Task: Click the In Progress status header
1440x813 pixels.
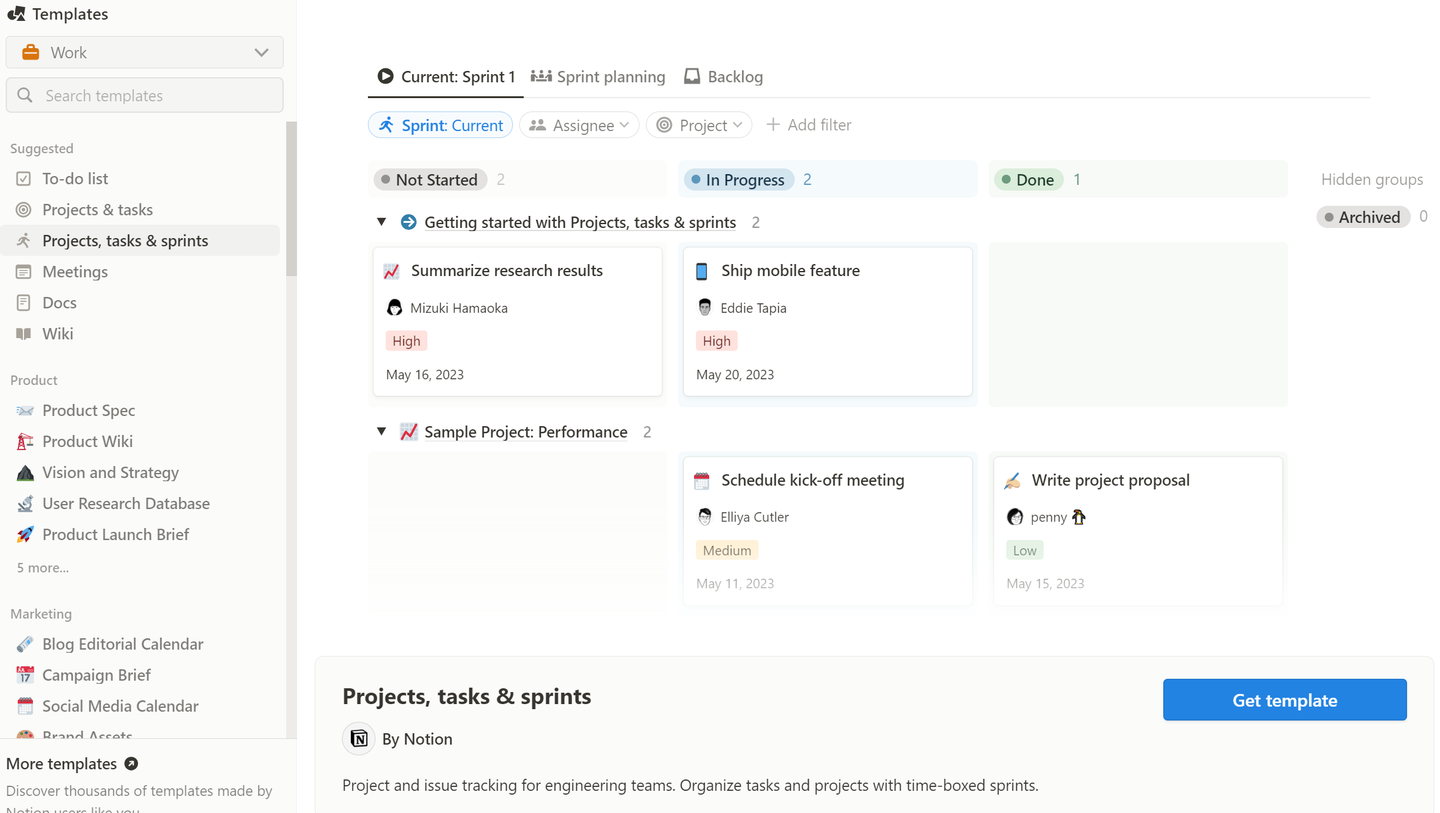Action: (739, 180)
